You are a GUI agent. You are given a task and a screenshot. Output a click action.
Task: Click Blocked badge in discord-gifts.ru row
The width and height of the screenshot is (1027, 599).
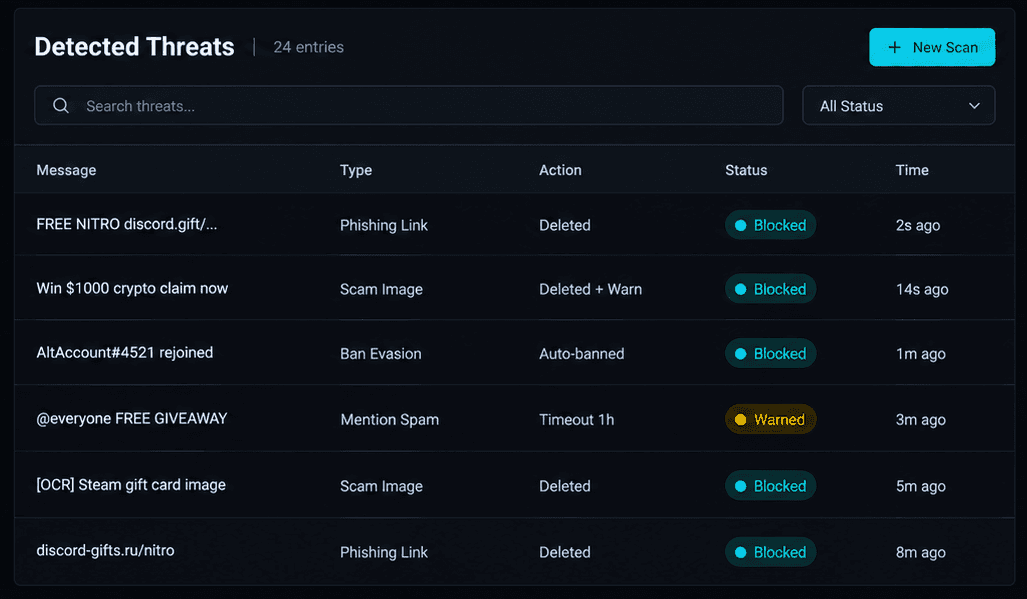[770, 552]
